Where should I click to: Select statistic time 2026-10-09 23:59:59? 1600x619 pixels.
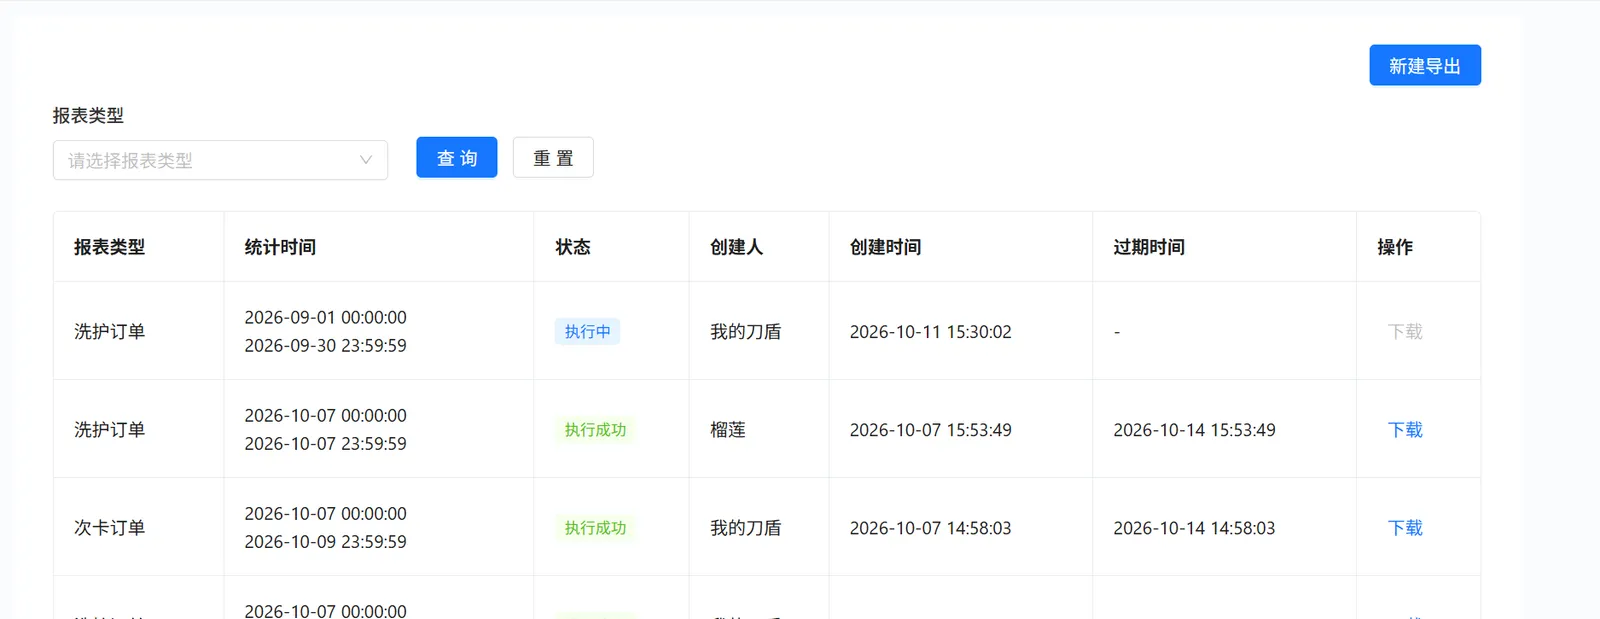tap(326, 542)
